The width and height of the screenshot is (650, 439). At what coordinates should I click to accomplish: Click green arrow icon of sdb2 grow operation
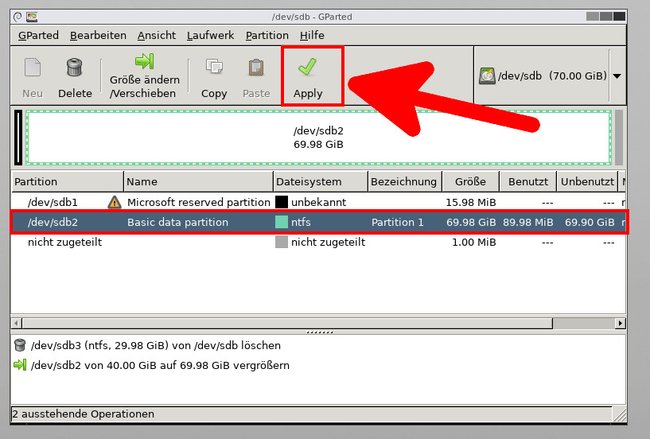click(20, 365)
